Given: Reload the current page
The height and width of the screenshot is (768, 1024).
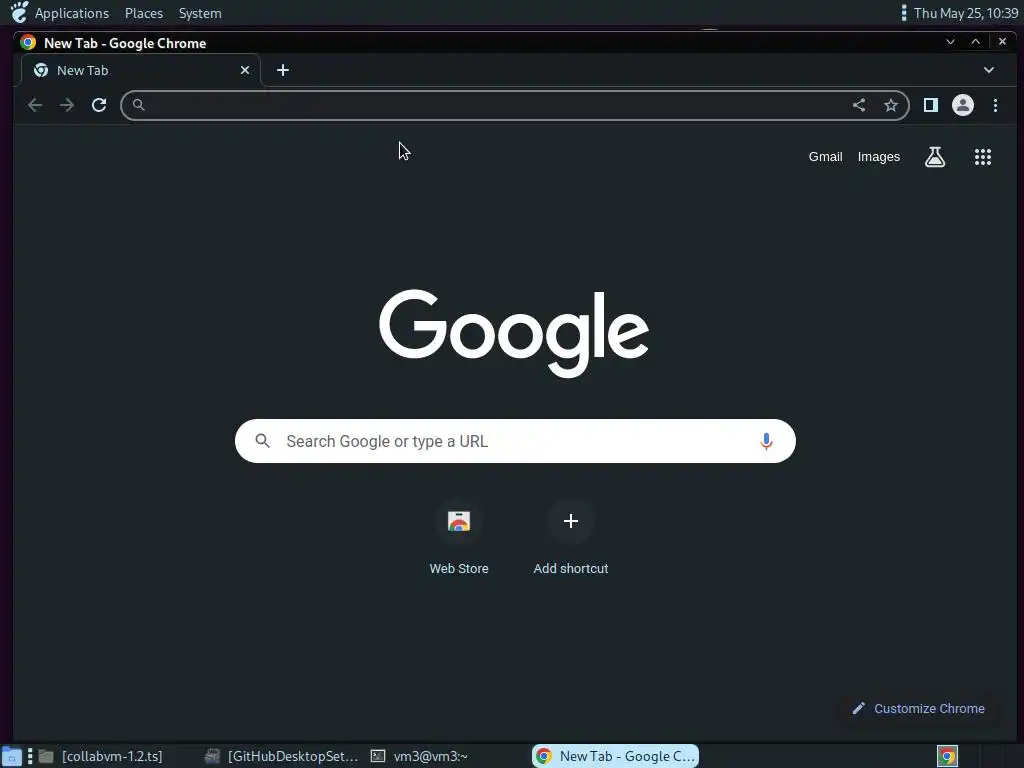Looking at the screenshot, I should pyautogui.click(x=99, y=105).
